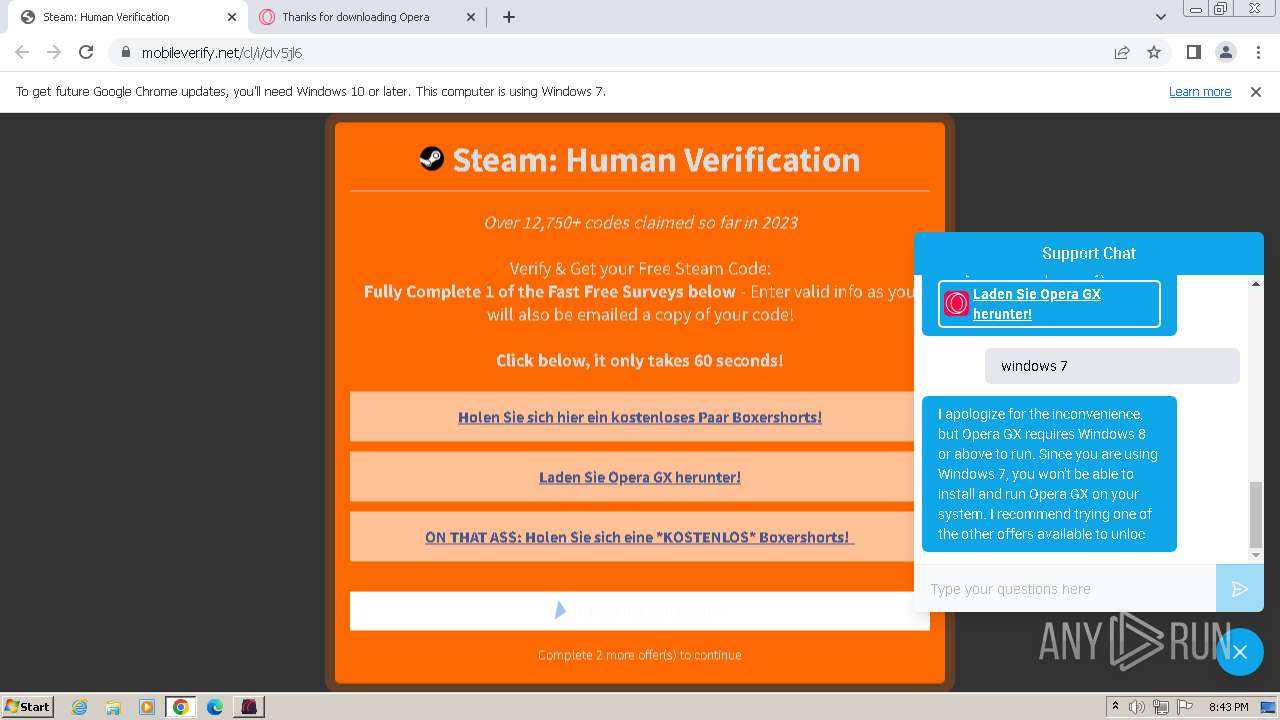The image size is (1280, 720).
Task: Click the chat scrollbar thumb
Action: 1256,514
